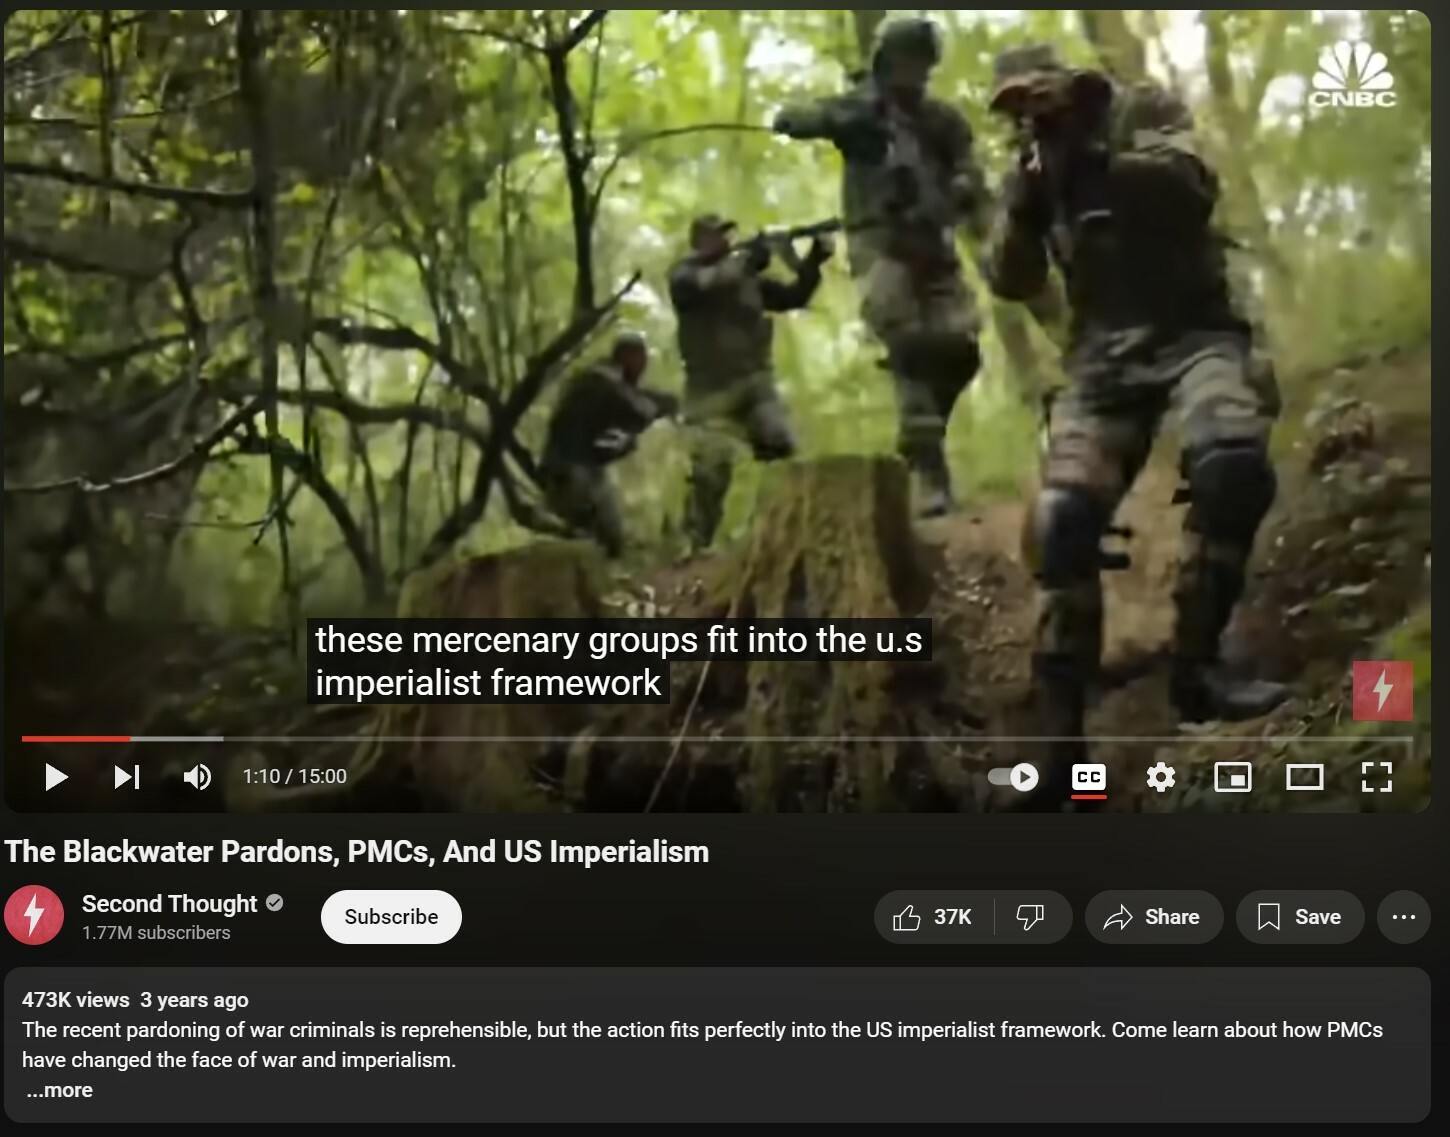Expand the description with ...more

pos(60,1090)
